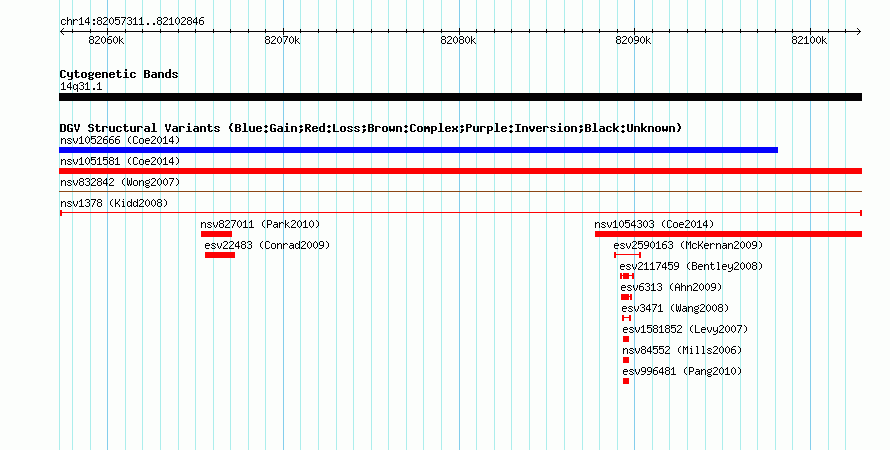Click the black 14q31.1 cytogenetic band bar
890x450 pixels.
tap(460, 97)
